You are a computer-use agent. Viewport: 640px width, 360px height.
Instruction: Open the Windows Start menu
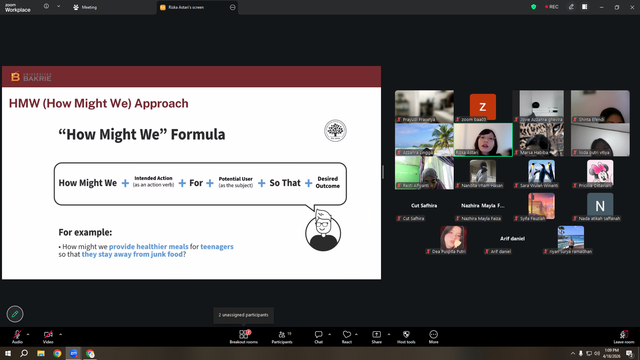(8, 353)
